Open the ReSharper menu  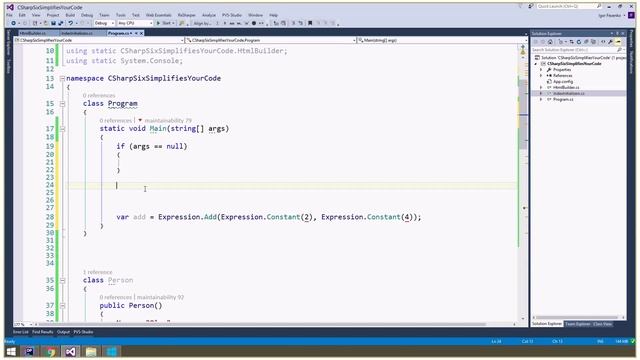pos(187,15)
